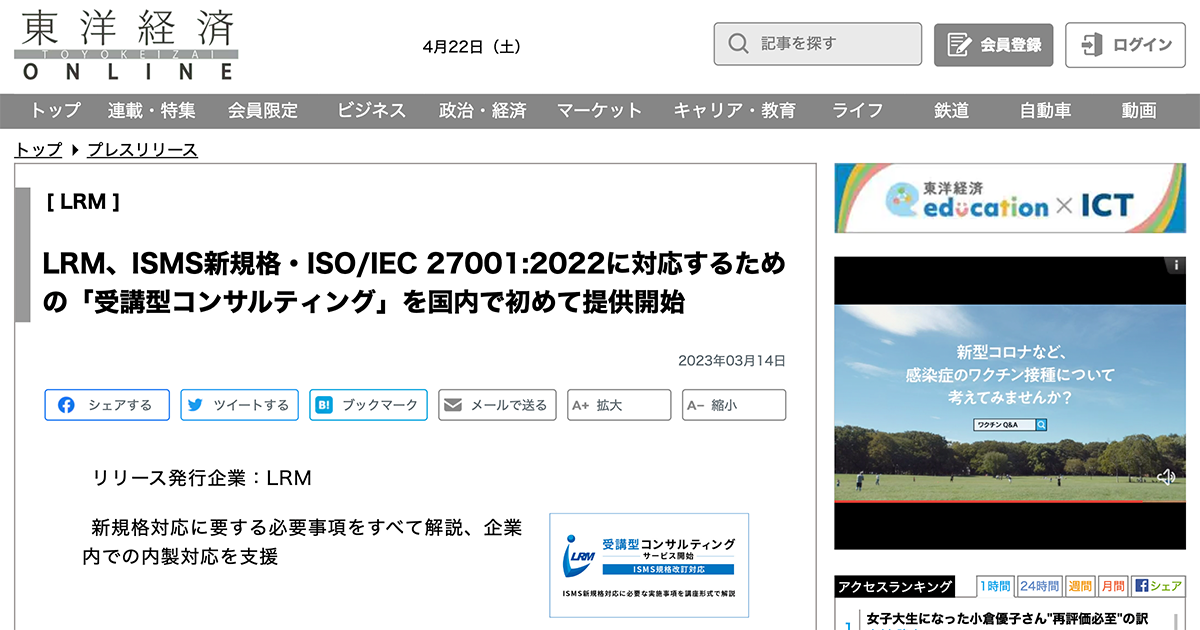Image resolution: width=1200 pixels, height=630 pixels.
Task: Select 政治・経済 in the navigation bar
Action: point(482,111)
